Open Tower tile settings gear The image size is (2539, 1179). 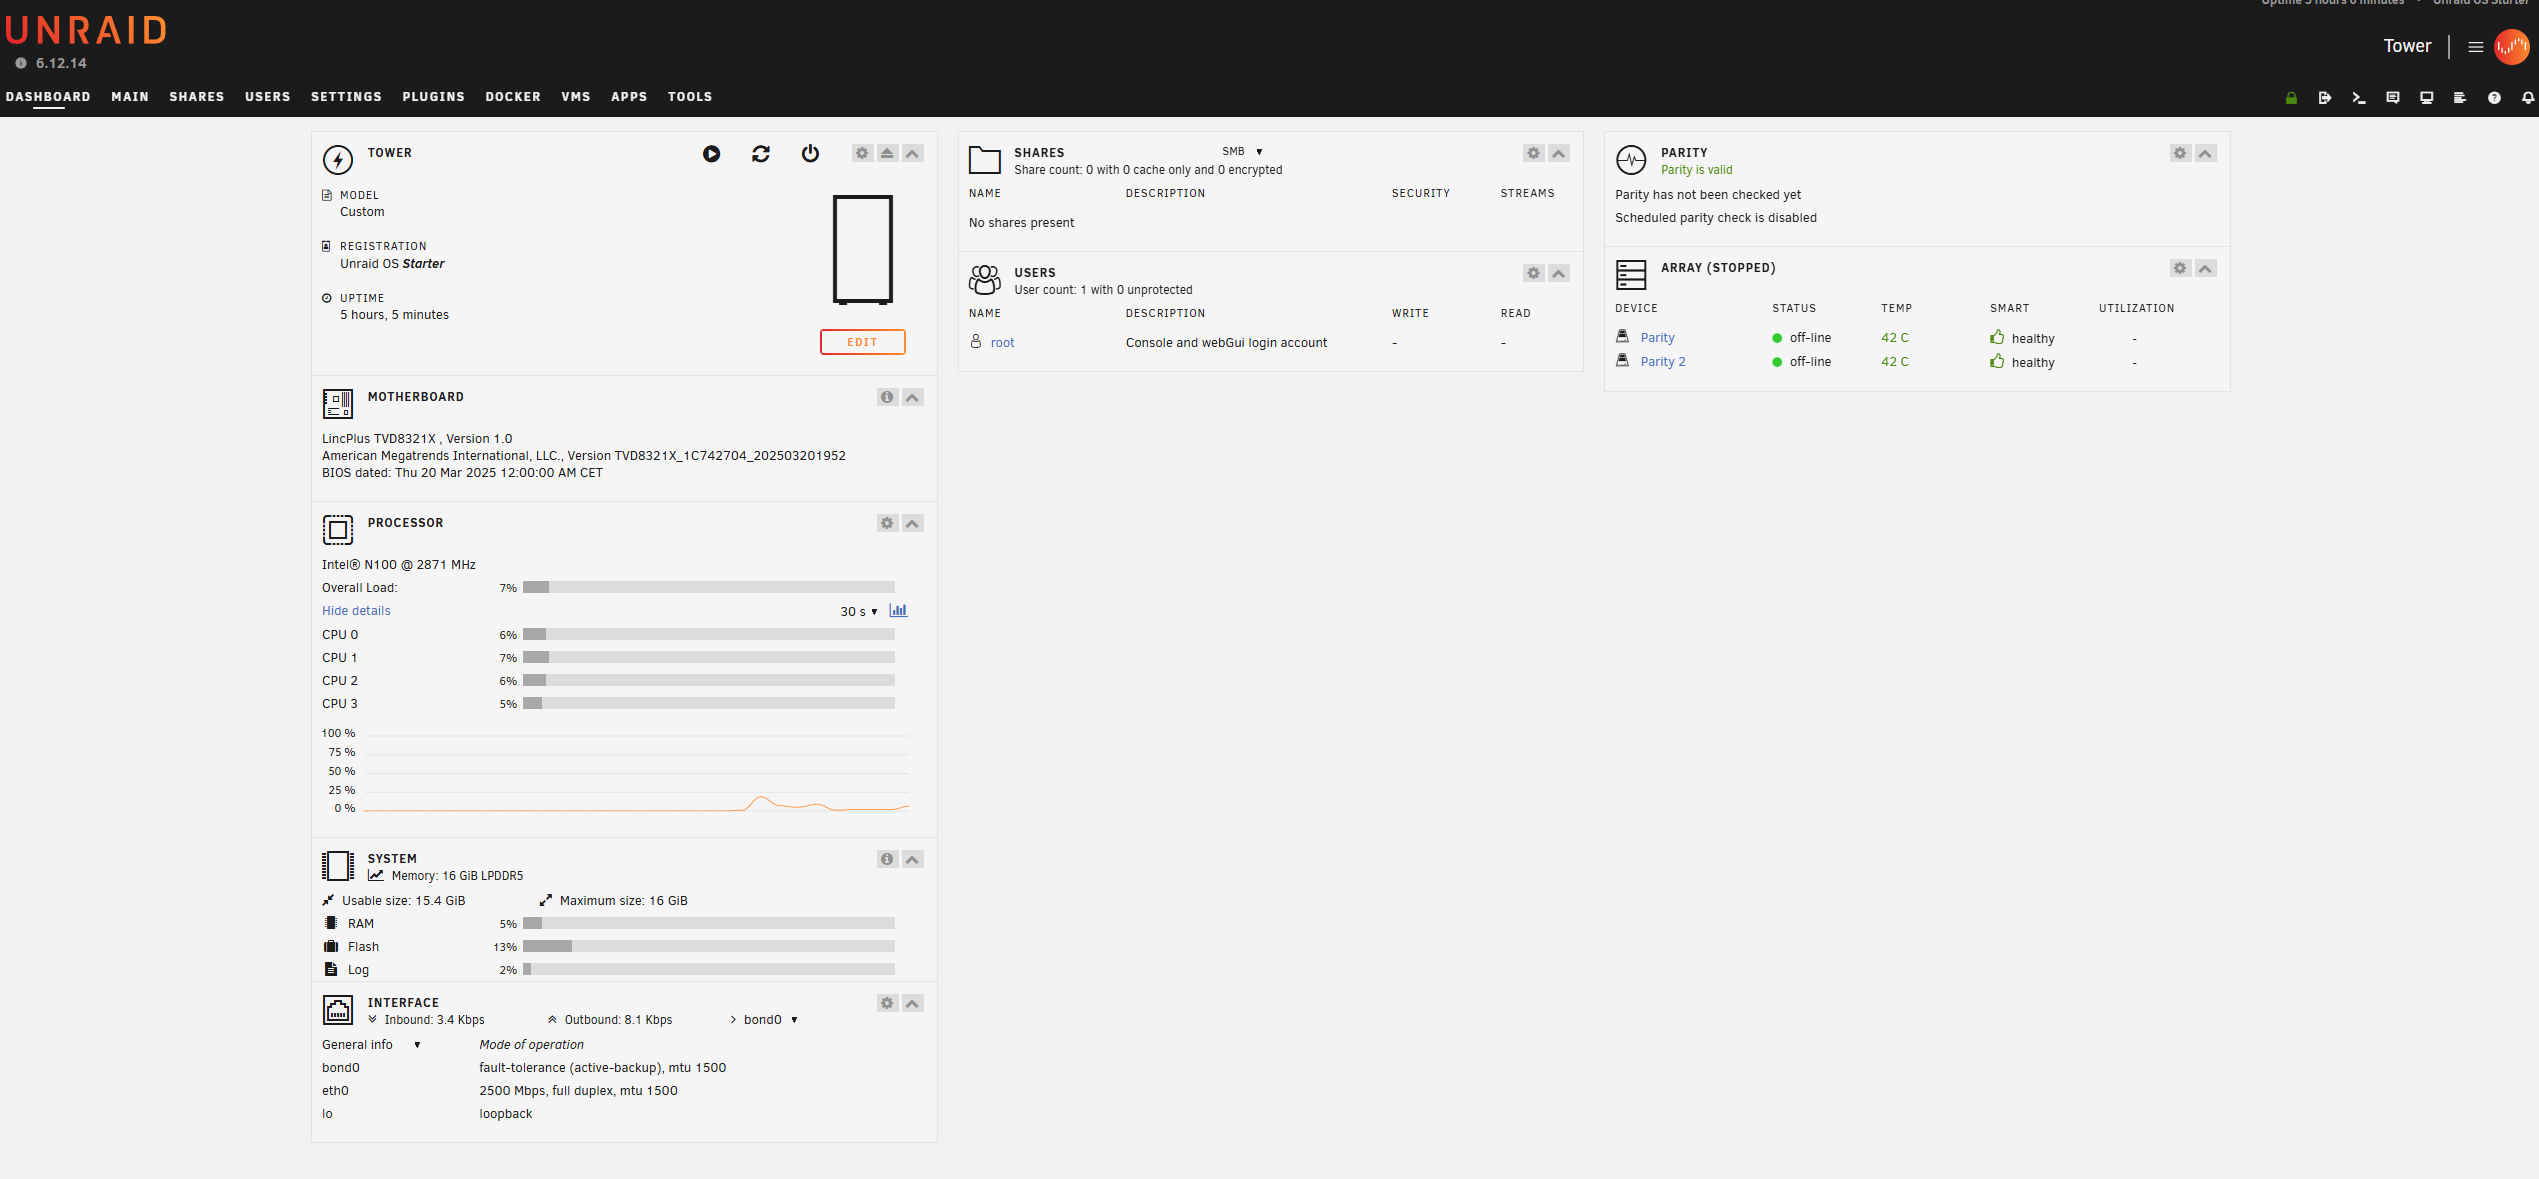(x=862, y=153)
